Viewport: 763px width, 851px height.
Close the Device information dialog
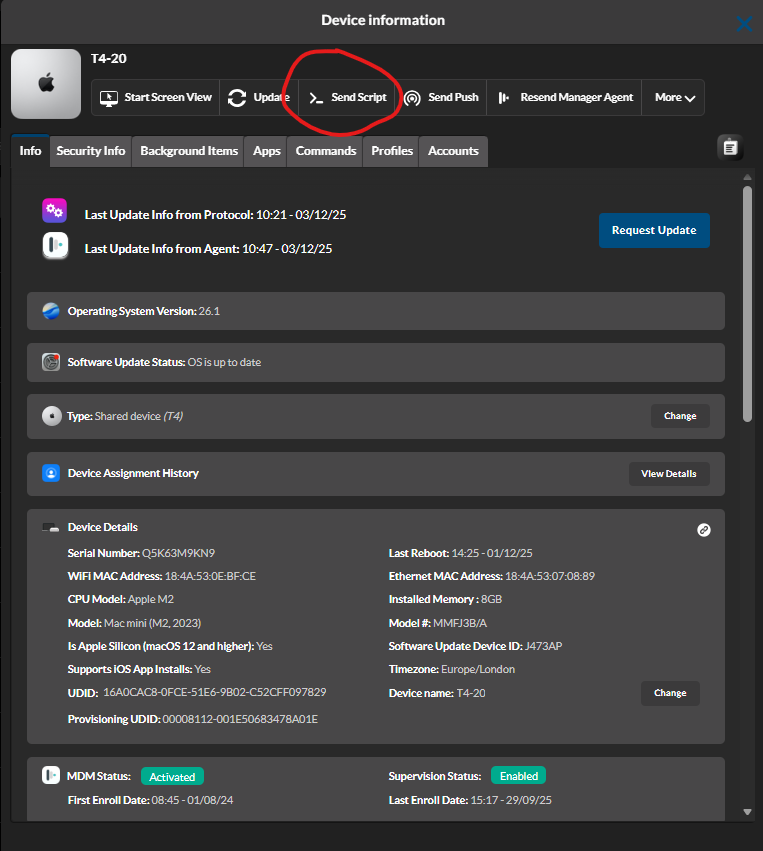pos(744,24)
